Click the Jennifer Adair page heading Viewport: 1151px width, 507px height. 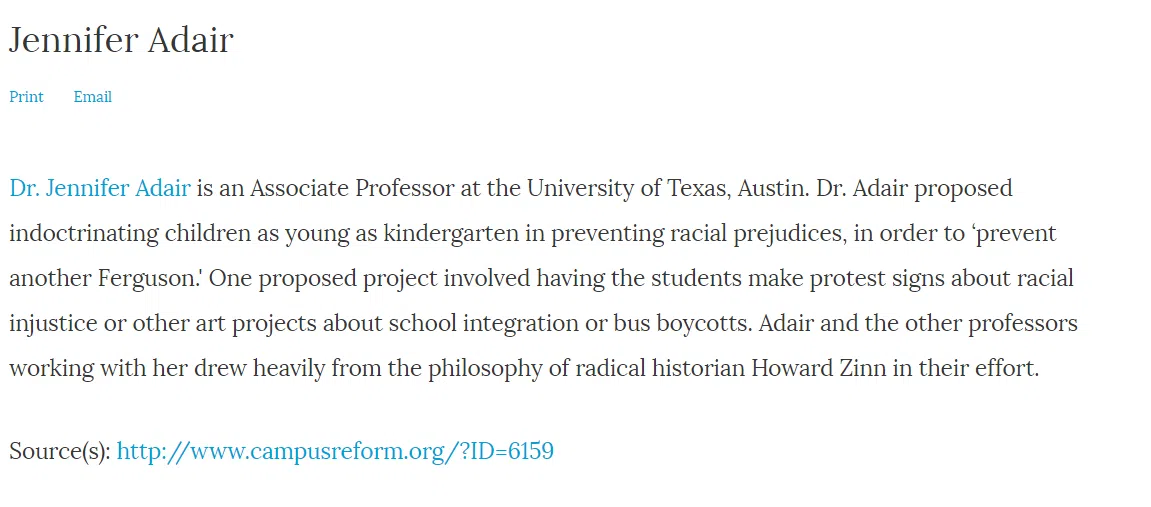tap(121, 40)
